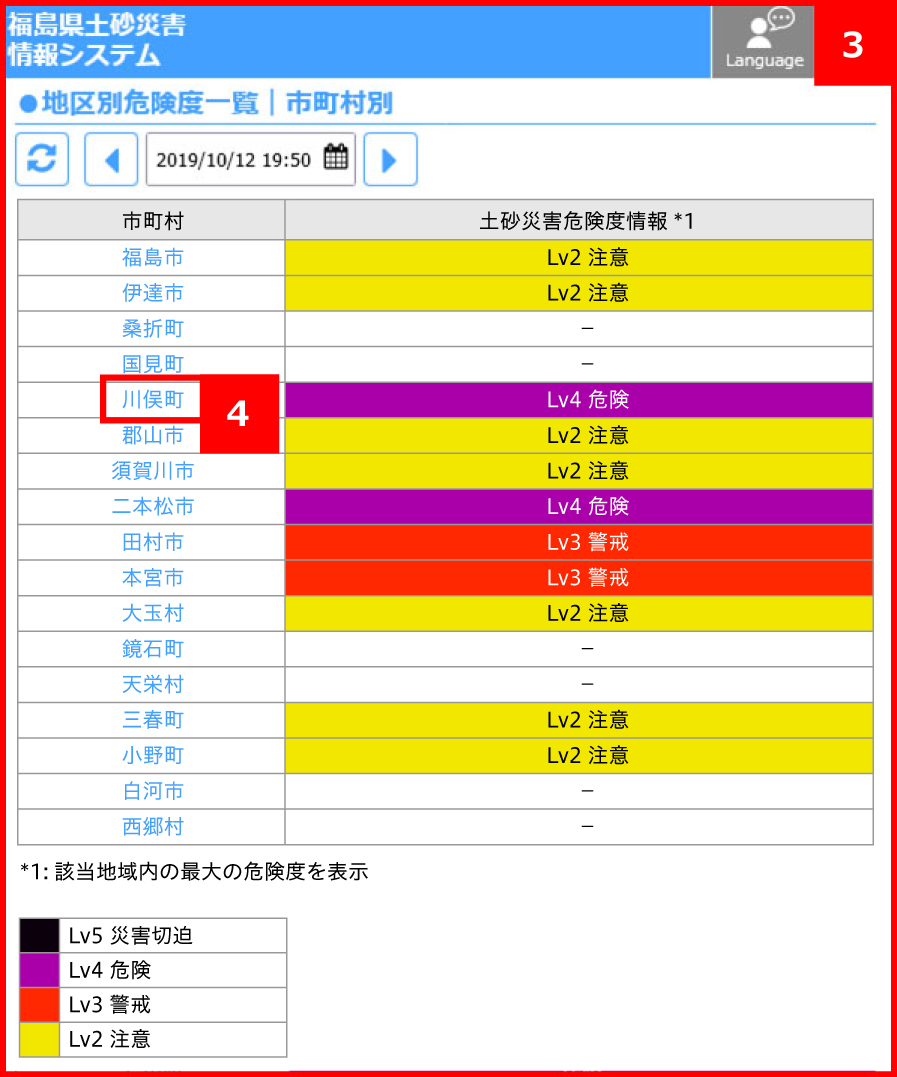Open the 須賀川市 link
The height and width of the screenshot is (1077, 897).
[152, 471]
